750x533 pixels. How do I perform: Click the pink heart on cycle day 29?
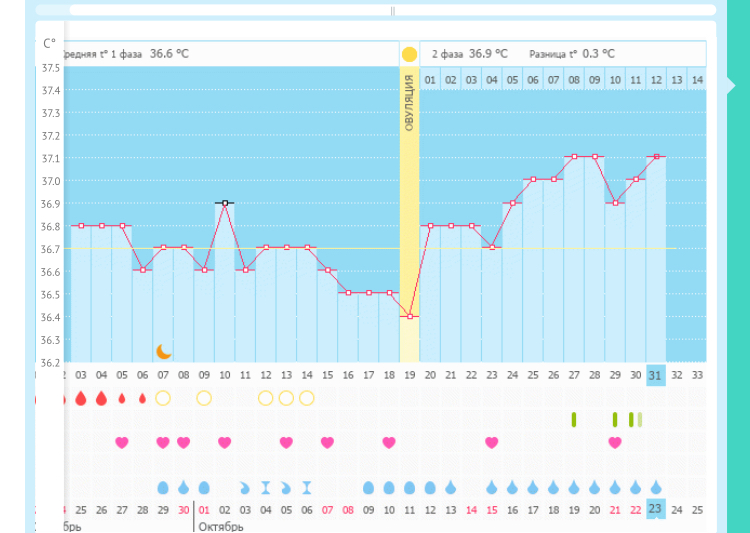[x=615, y=442]
